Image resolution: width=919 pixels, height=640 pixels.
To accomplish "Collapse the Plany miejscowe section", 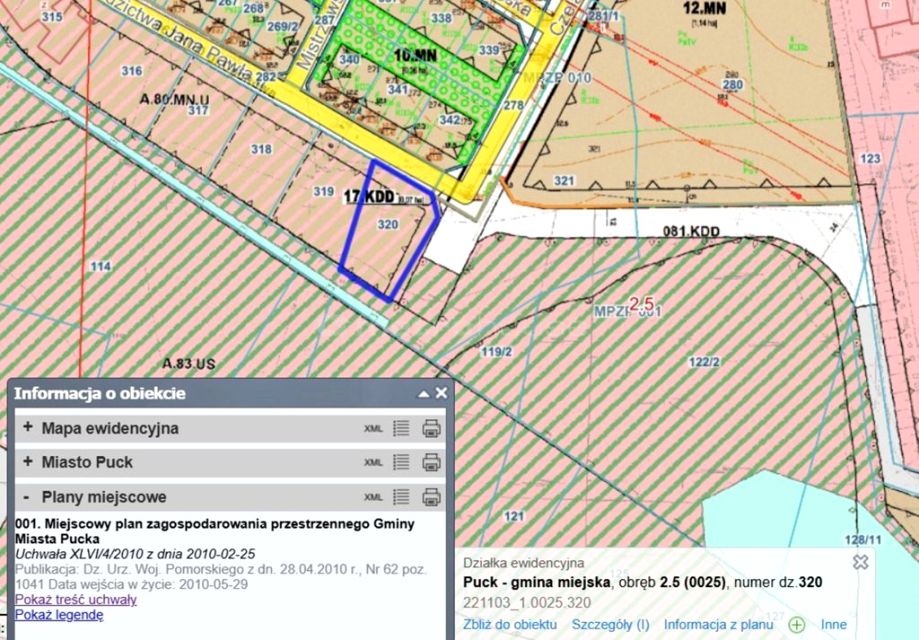I will 26,497.
